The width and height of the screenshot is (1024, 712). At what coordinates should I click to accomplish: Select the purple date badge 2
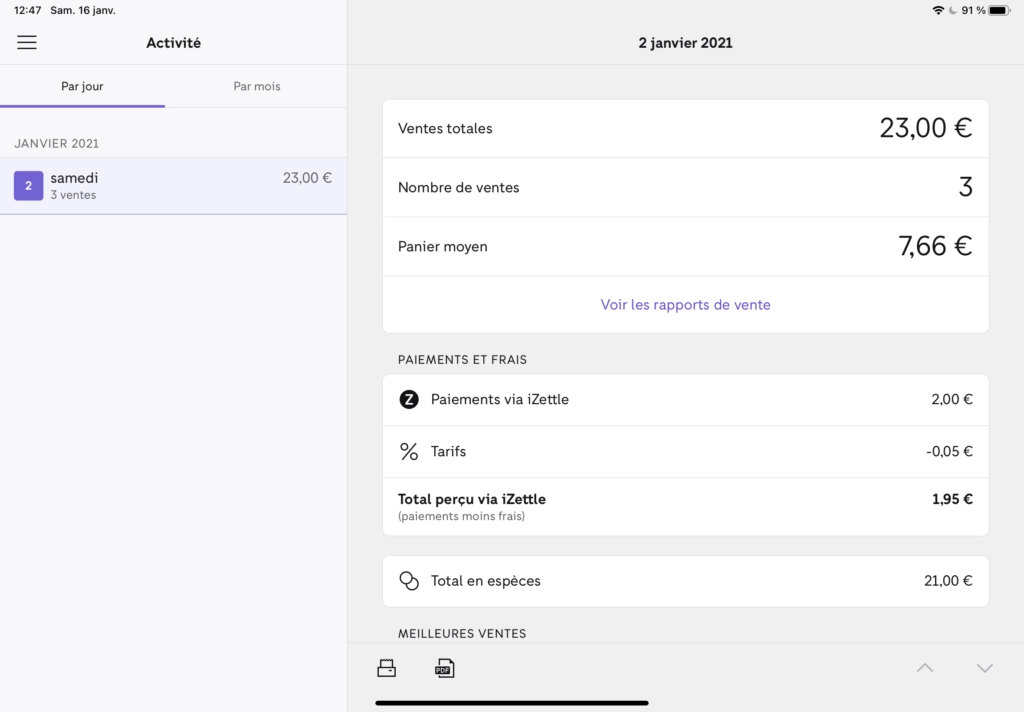(28, 186)
